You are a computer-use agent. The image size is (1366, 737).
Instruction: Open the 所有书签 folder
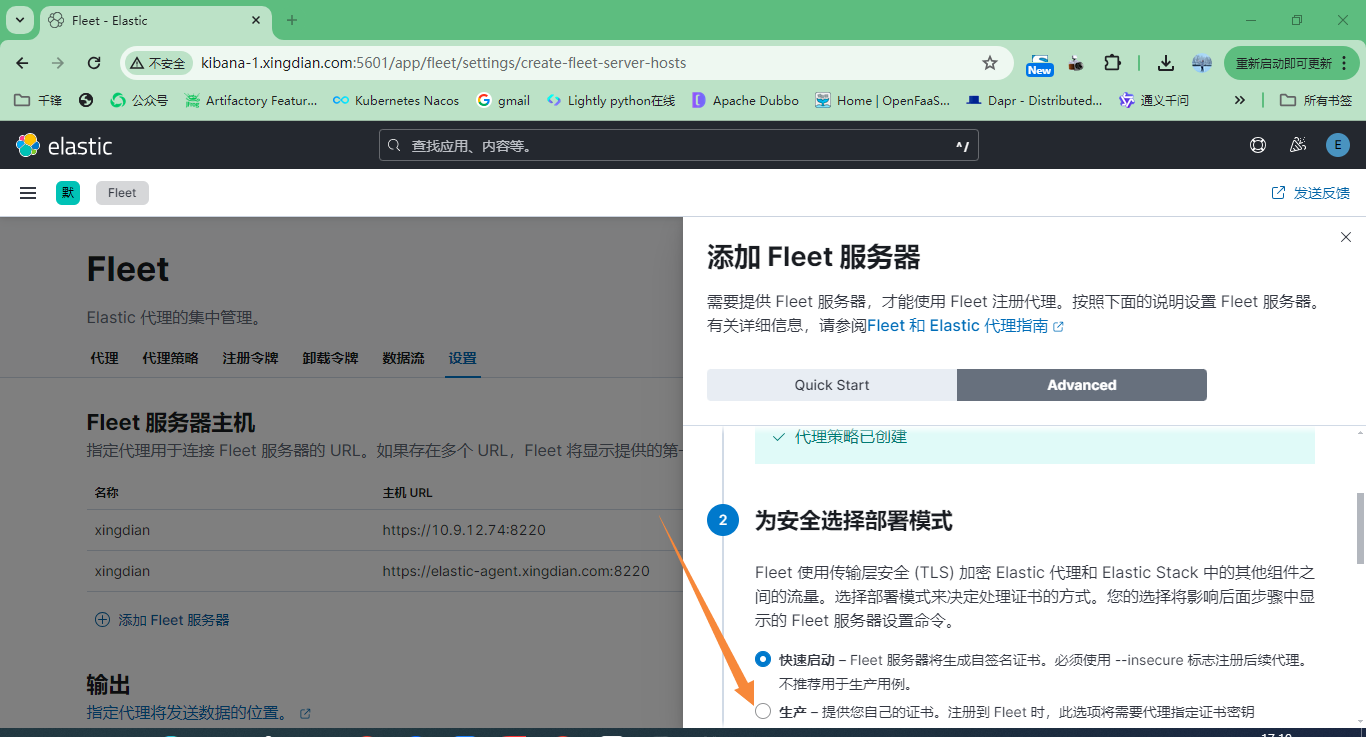pyautogui.click(x=1316, y=100)
